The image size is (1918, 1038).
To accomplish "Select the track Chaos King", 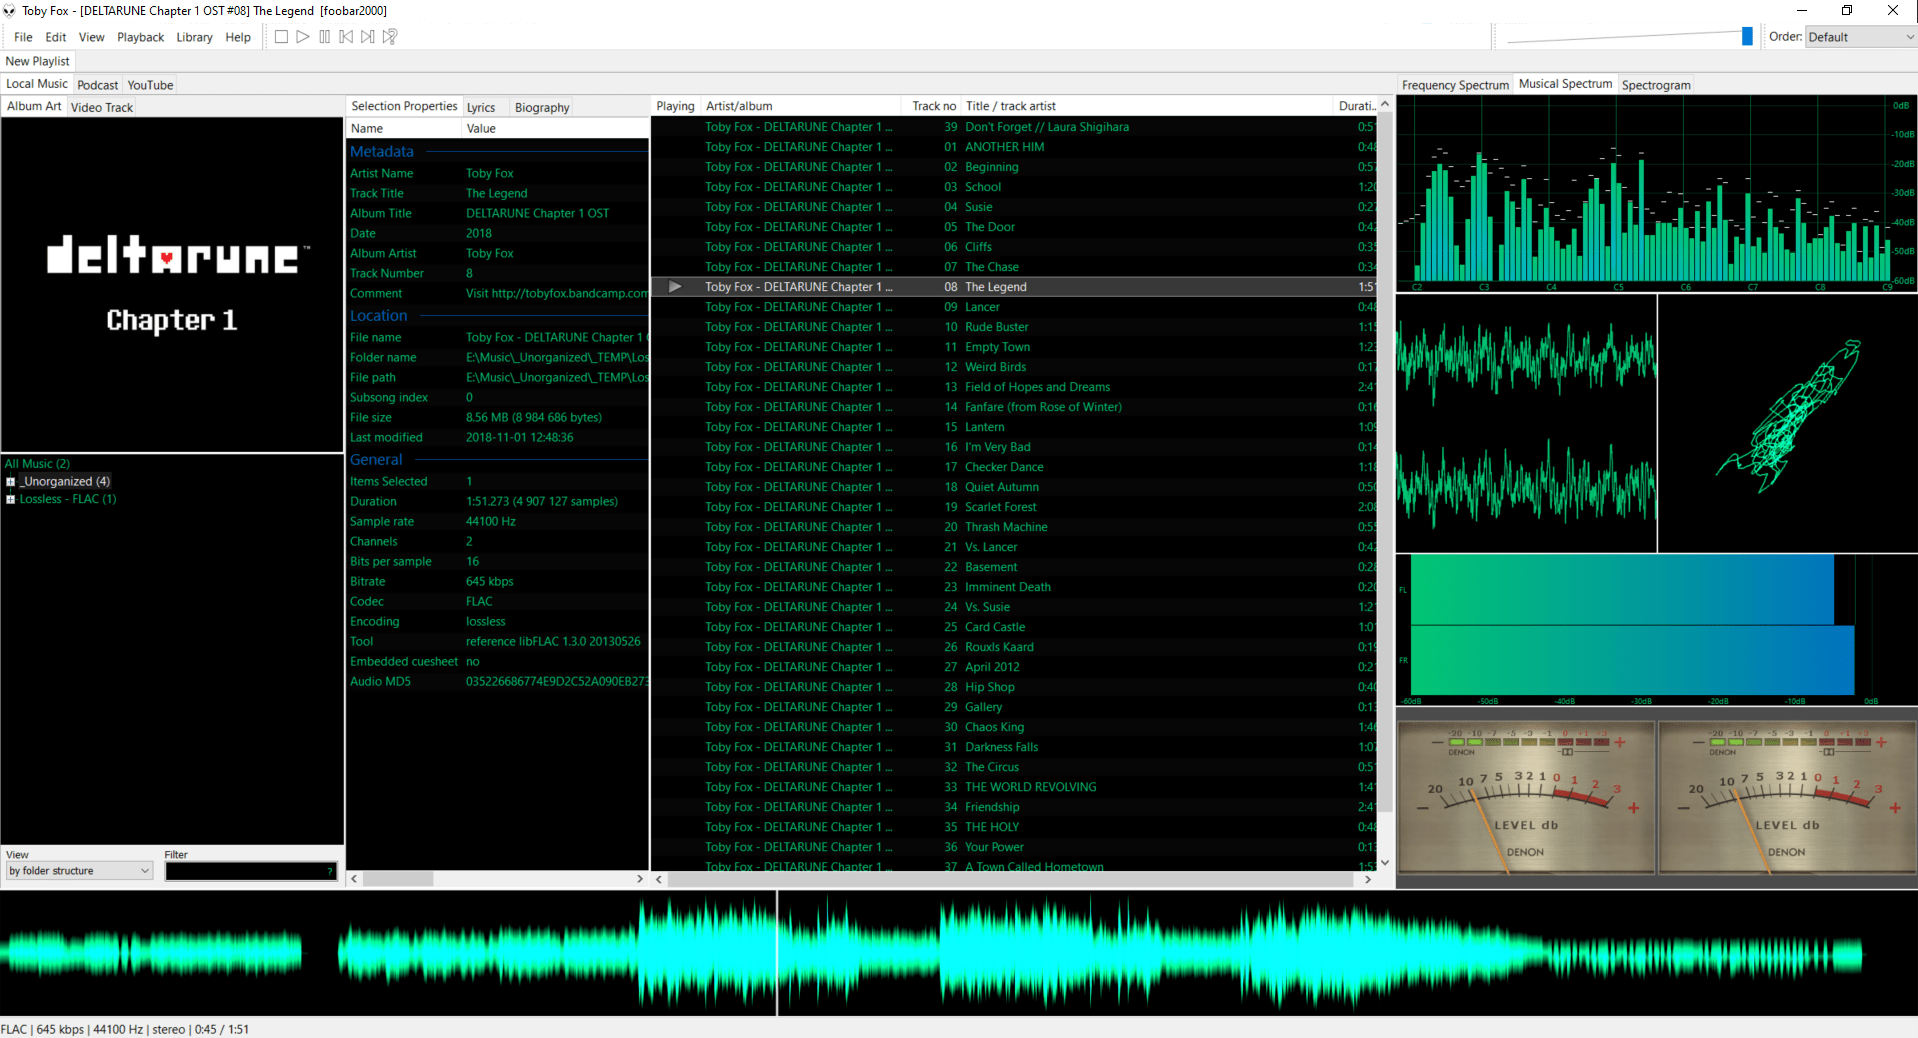I will [x=1014, y=727].
